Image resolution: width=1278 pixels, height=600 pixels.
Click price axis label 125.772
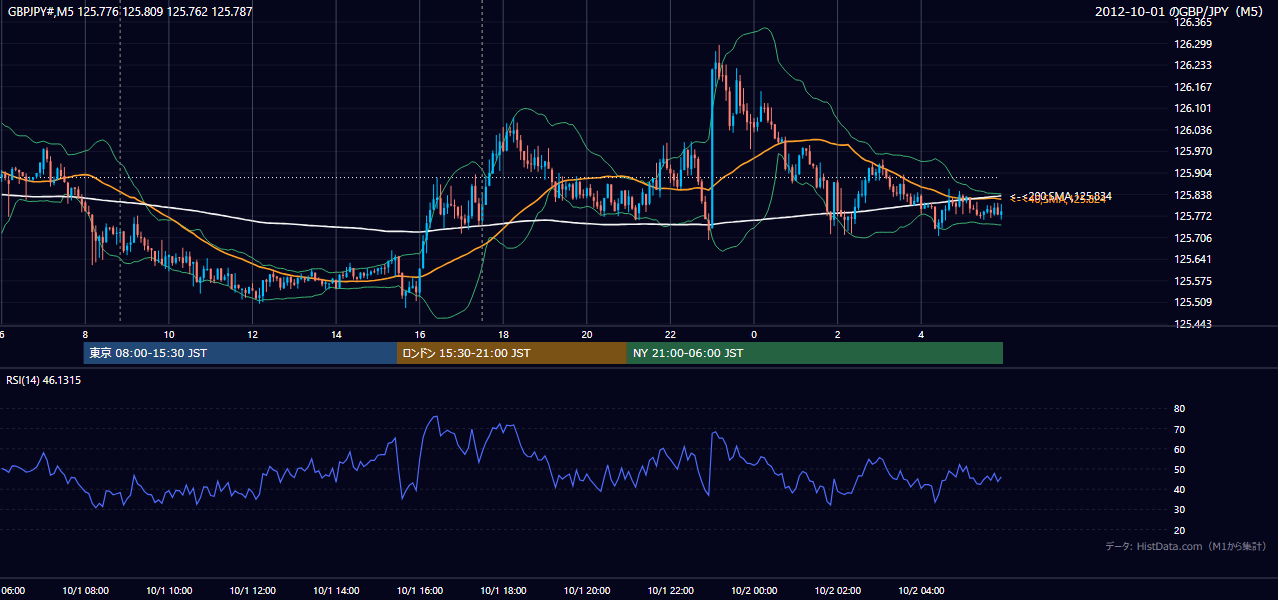pos(1192,217)
